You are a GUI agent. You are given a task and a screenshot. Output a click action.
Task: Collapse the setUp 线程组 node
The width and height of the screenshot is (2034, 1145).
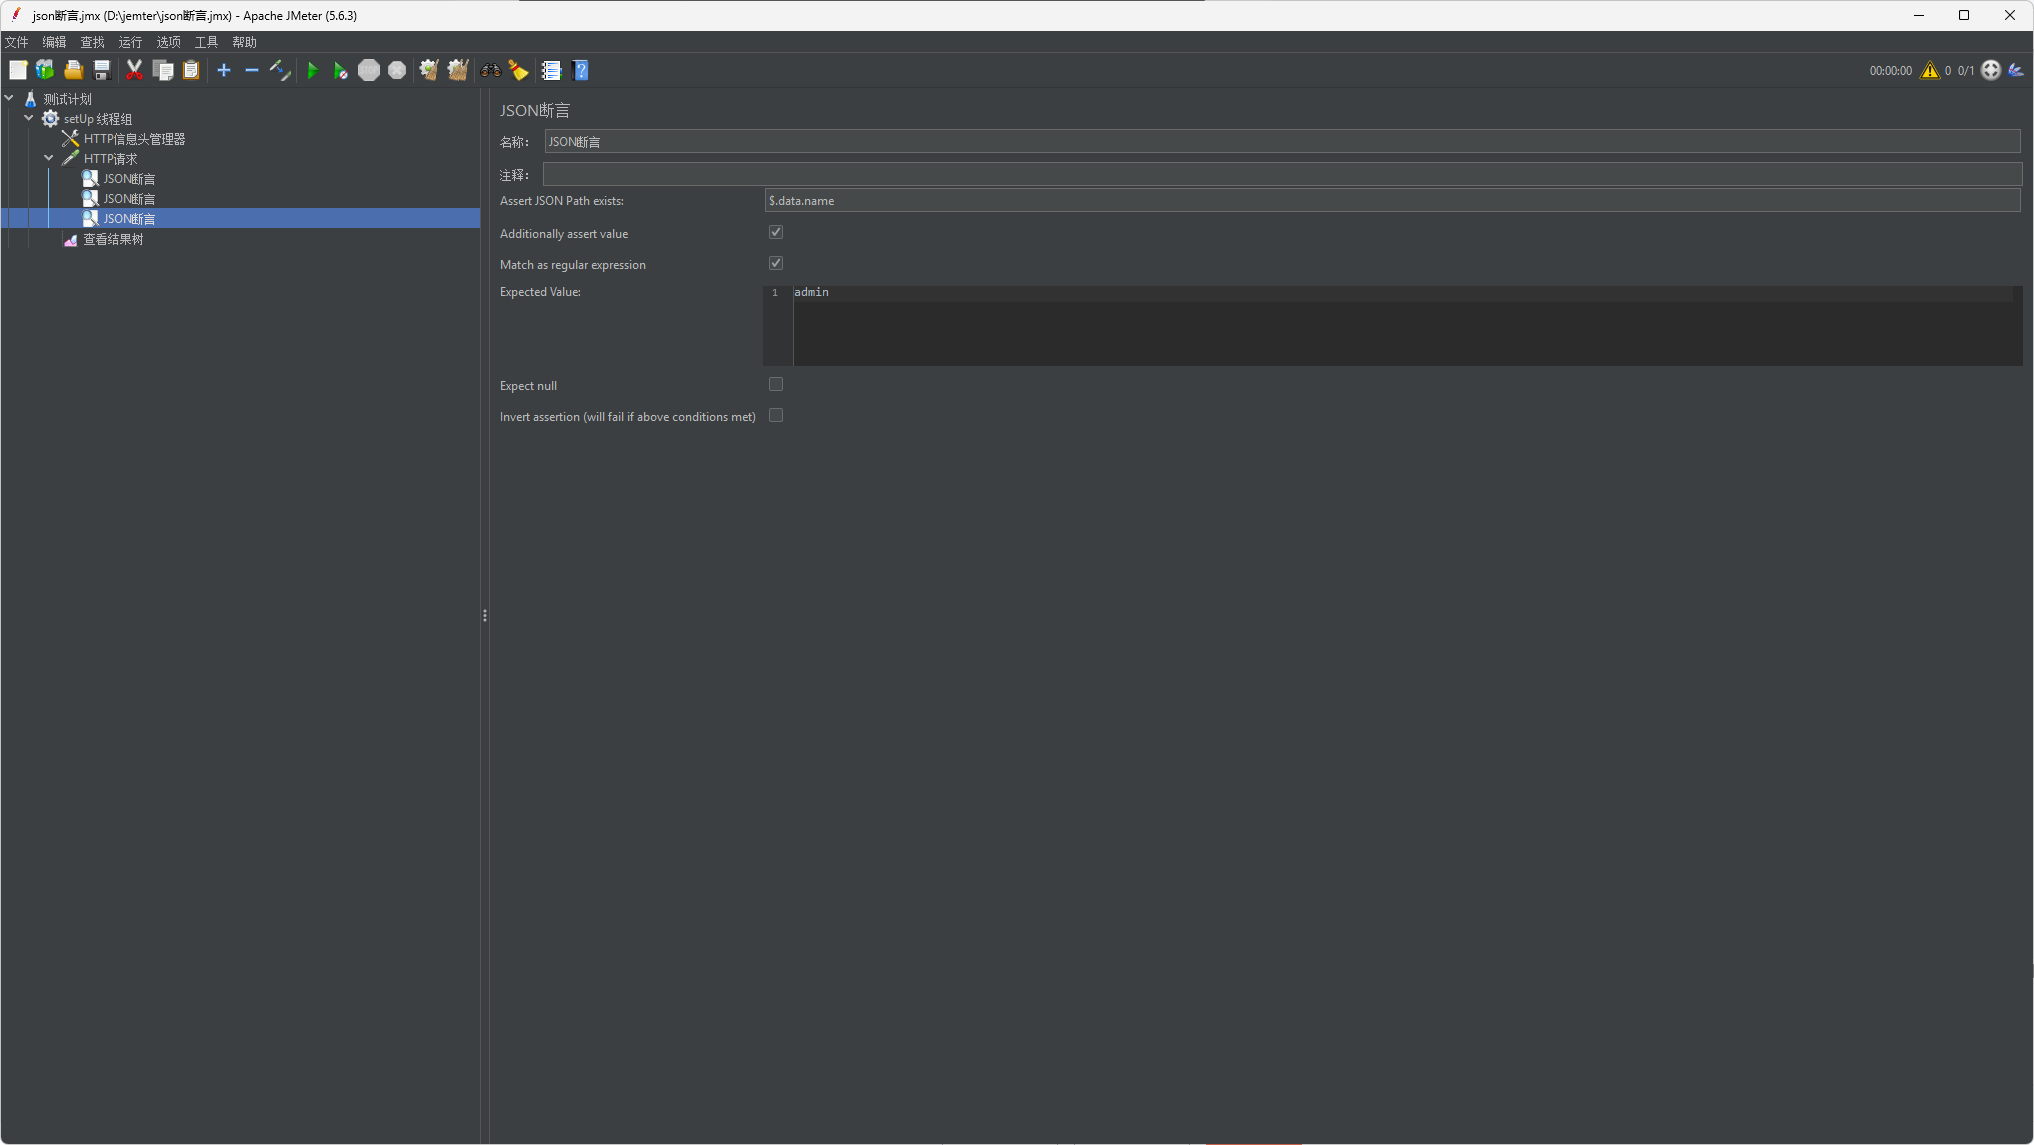click(29, 118)
